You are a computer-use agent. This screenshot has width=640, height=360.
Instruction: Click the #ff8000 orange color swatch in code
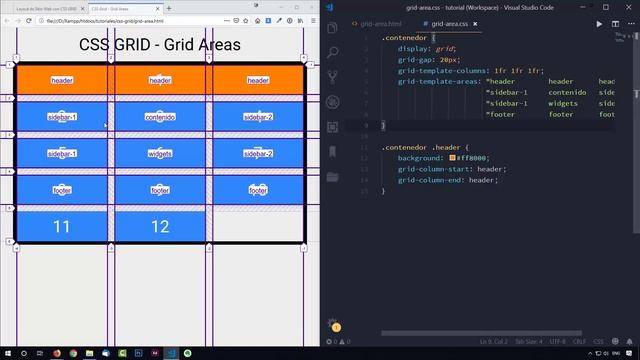tap(452, 158)
